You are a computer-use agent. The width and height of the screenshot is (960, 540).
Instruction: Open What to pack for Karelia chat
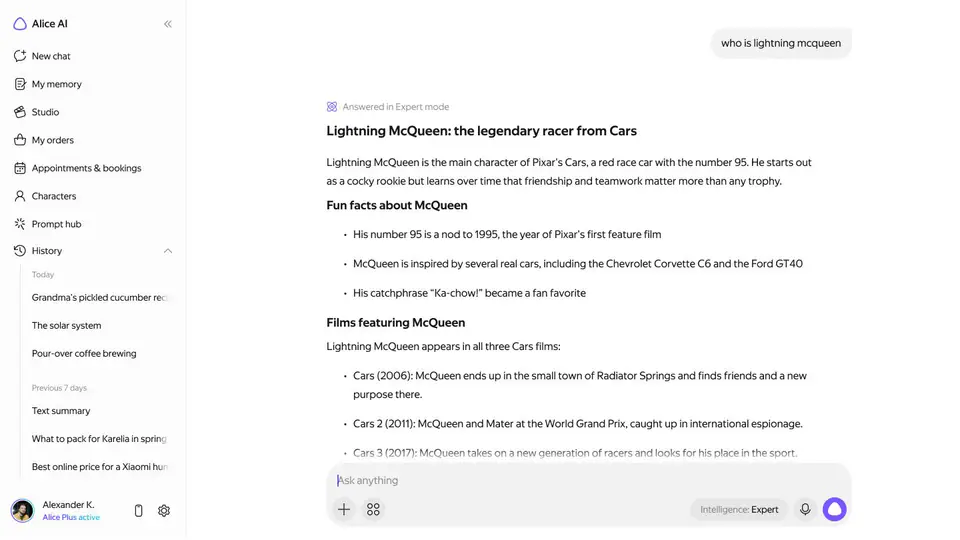(x=99, y=439)
